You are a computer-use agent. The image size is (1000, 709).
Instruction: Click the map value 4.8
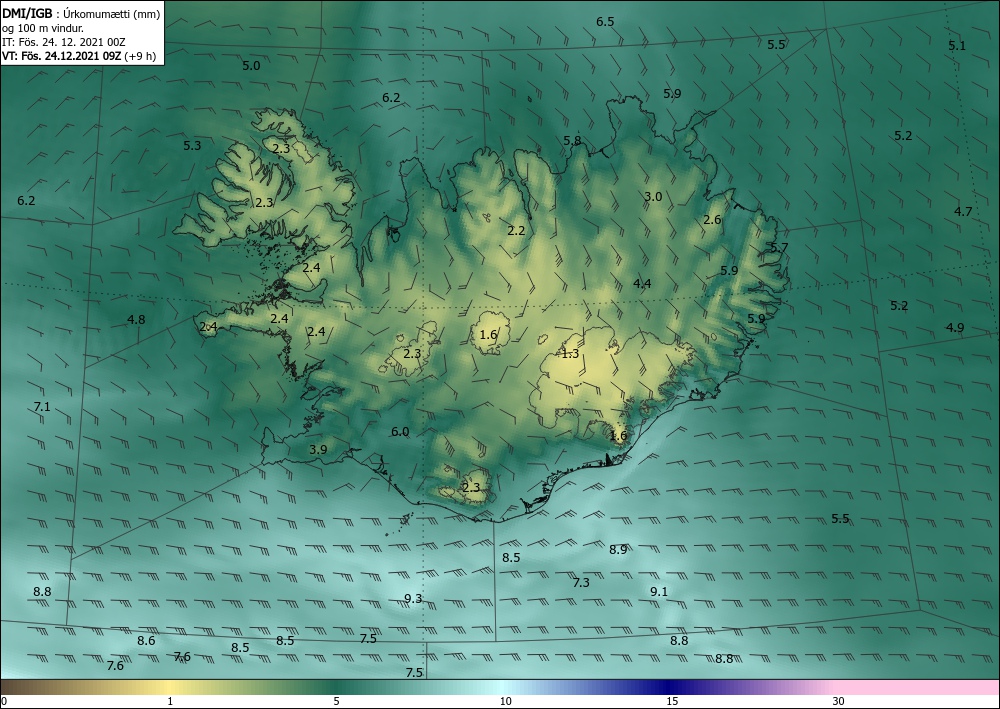136,319
